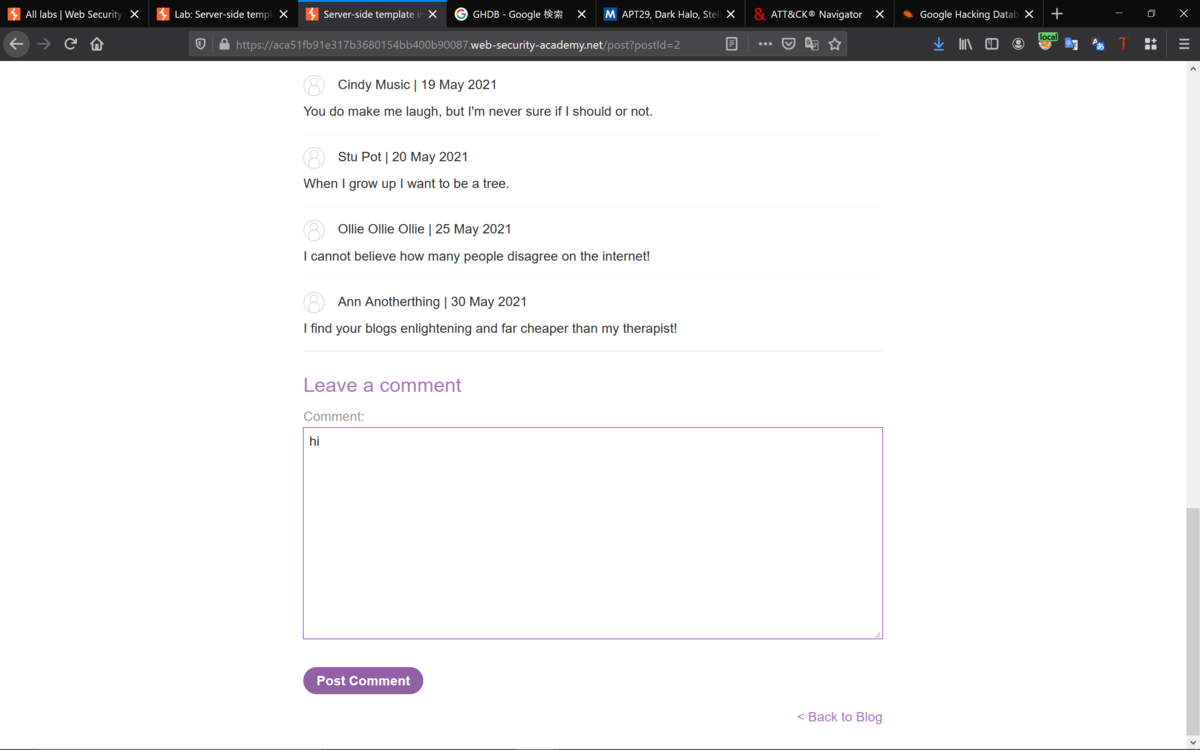Minimize the Firefox window
This screenshot has height=750, width=1200.
point(1118,14)
